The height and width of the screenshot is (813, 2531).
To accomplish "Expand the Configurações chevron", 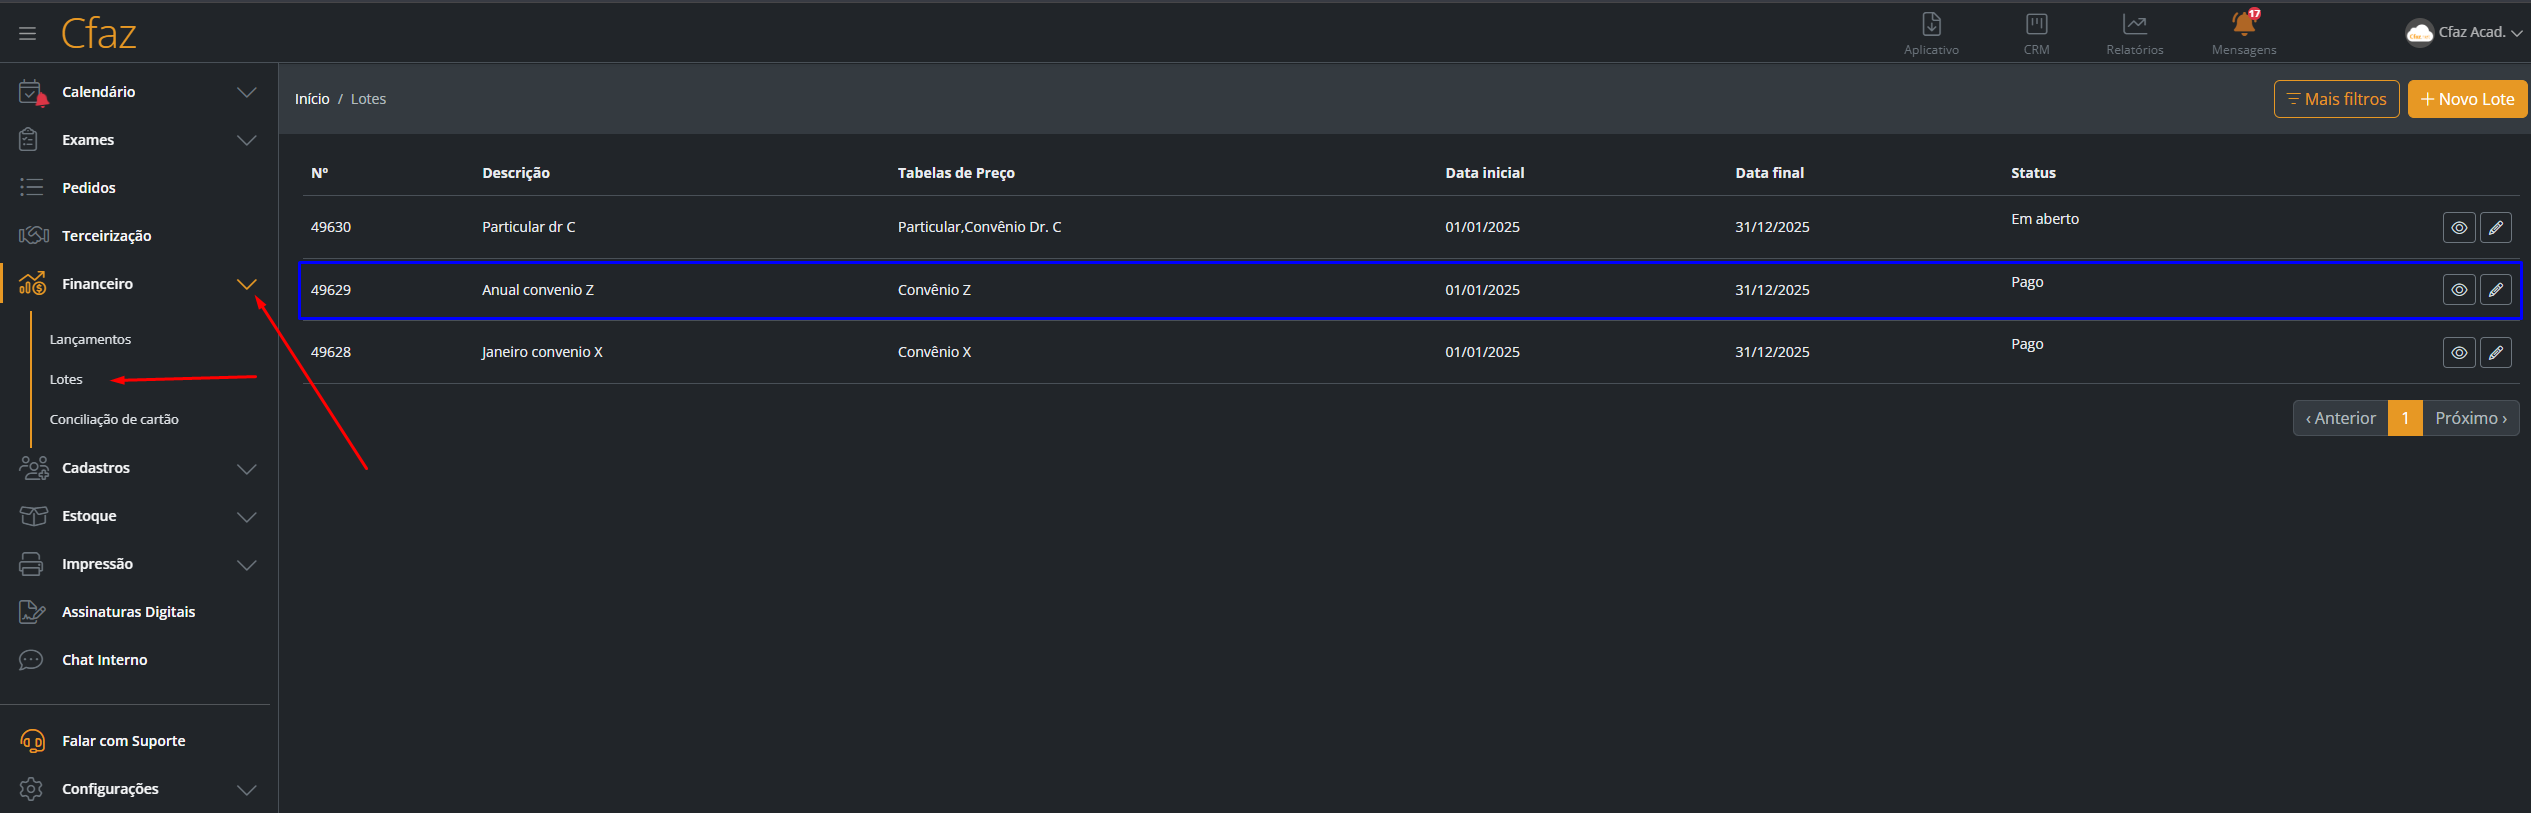I will click(246, 789).
